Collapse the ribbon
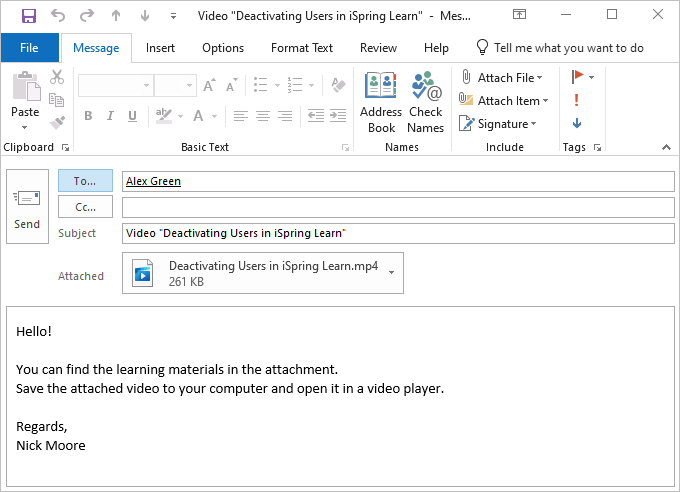 pyautogui.click(x=666, y=148)
